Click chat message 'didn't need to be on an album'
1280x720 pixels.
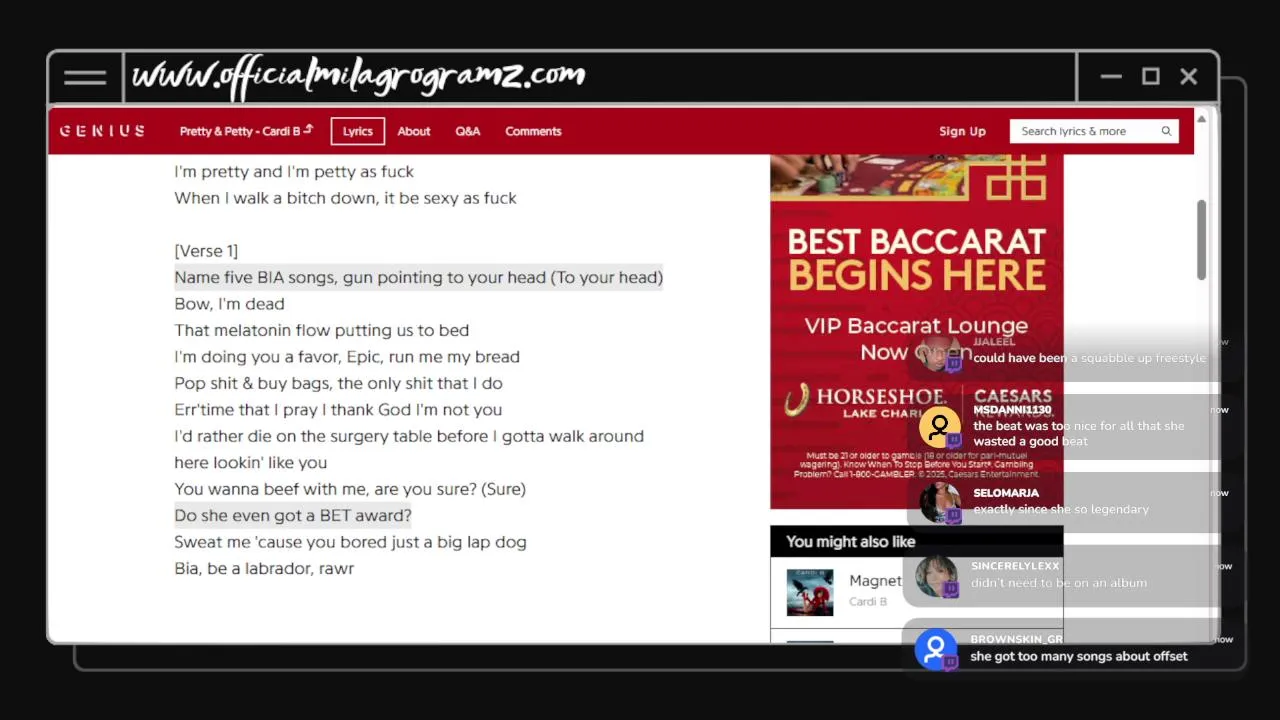tap(1059, 582)
